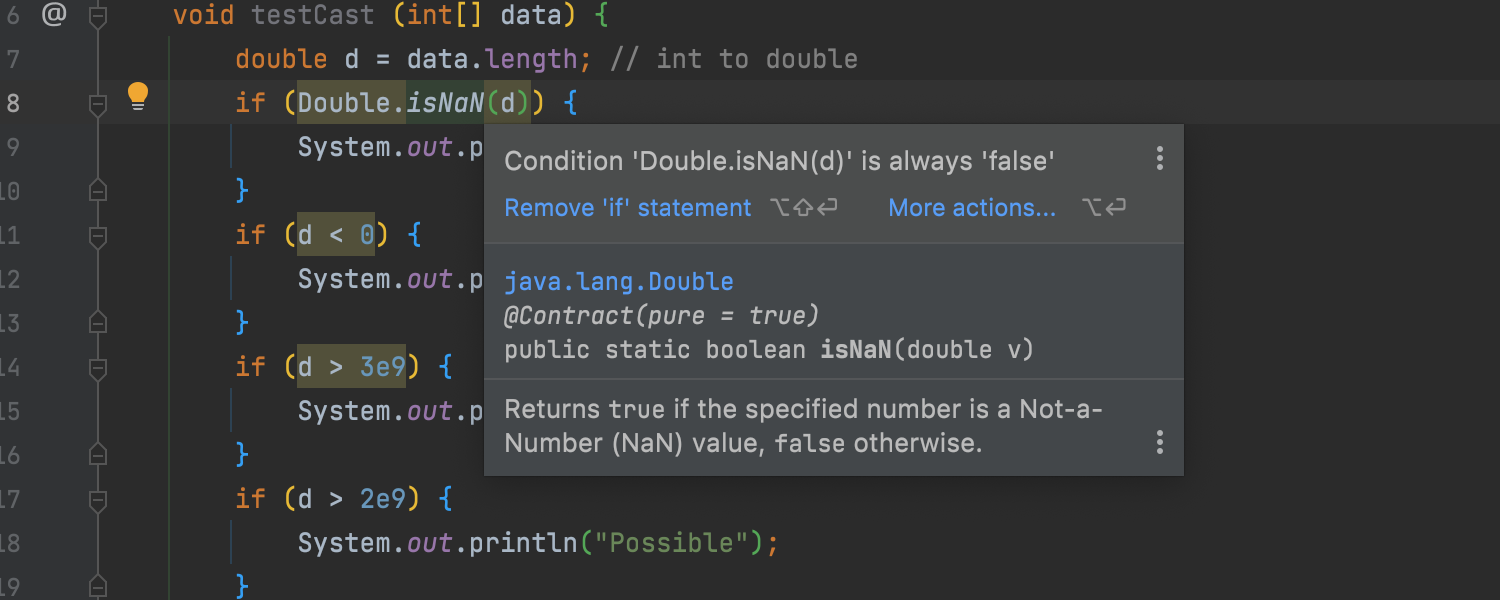Place the caret in the "Possible" string literal

(670, 543)
